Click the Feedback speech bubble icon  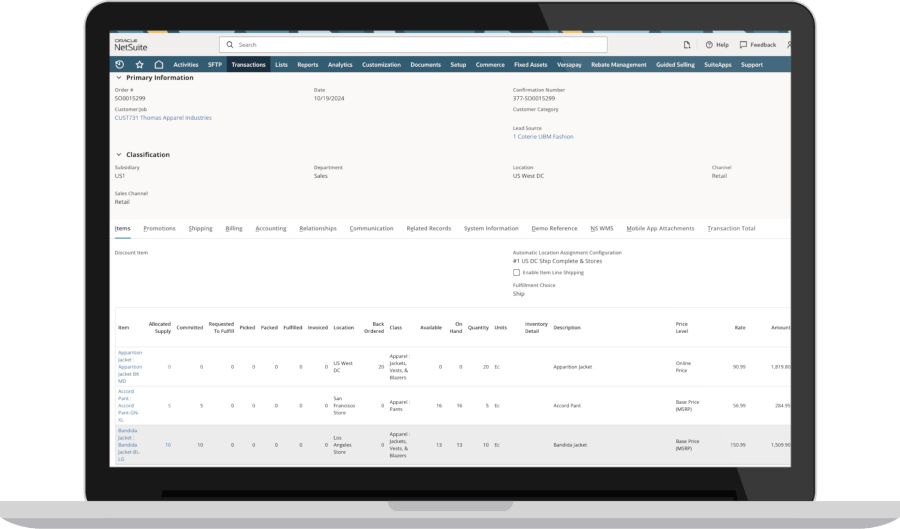[743, 45]
